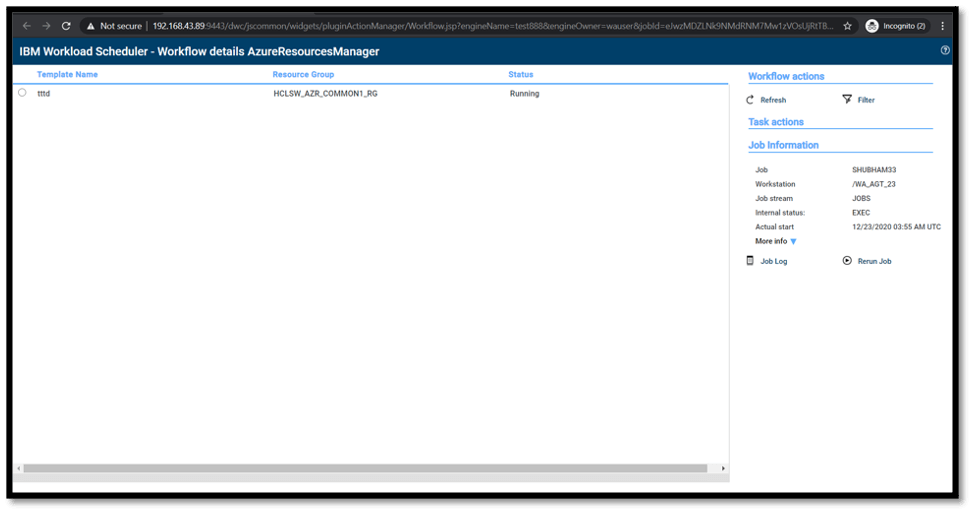Viewport: 972px width, 512px height.
Task: Click the EXEC internal status value
Action: [x=860, y=213]
